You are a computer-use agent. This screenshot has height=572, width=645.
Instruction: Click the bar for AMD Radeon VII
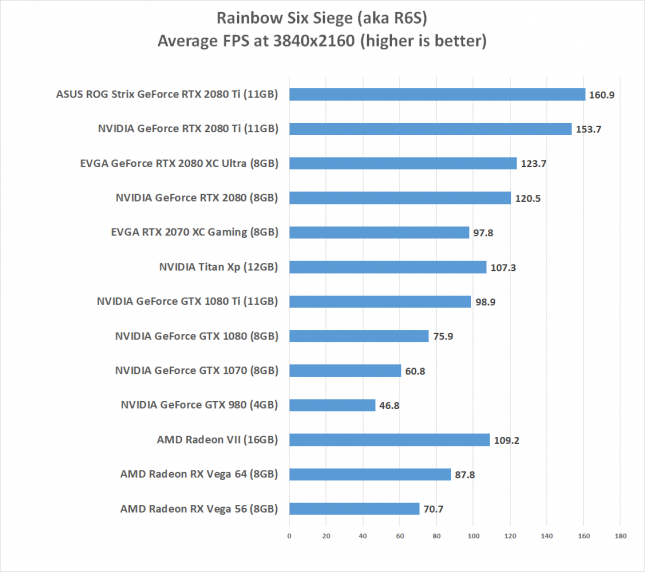click(390, 440)
